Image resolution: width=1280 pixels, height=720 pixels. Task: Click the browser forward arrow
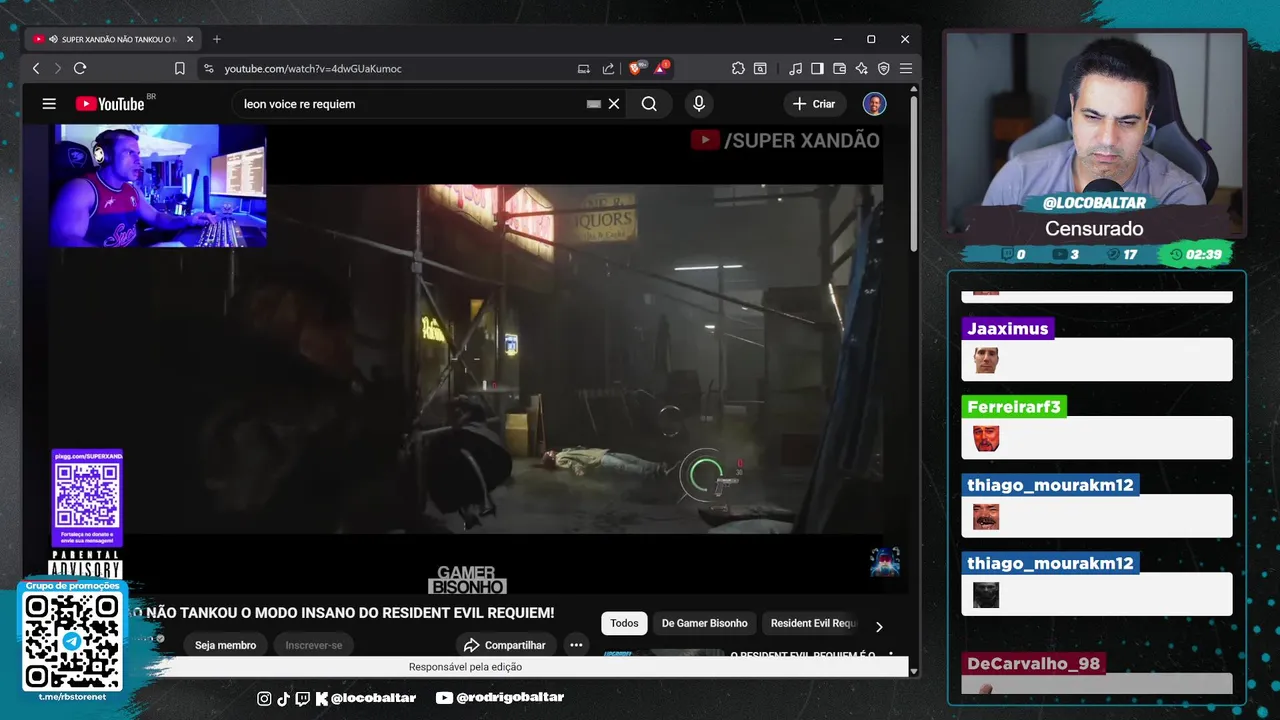57,68
